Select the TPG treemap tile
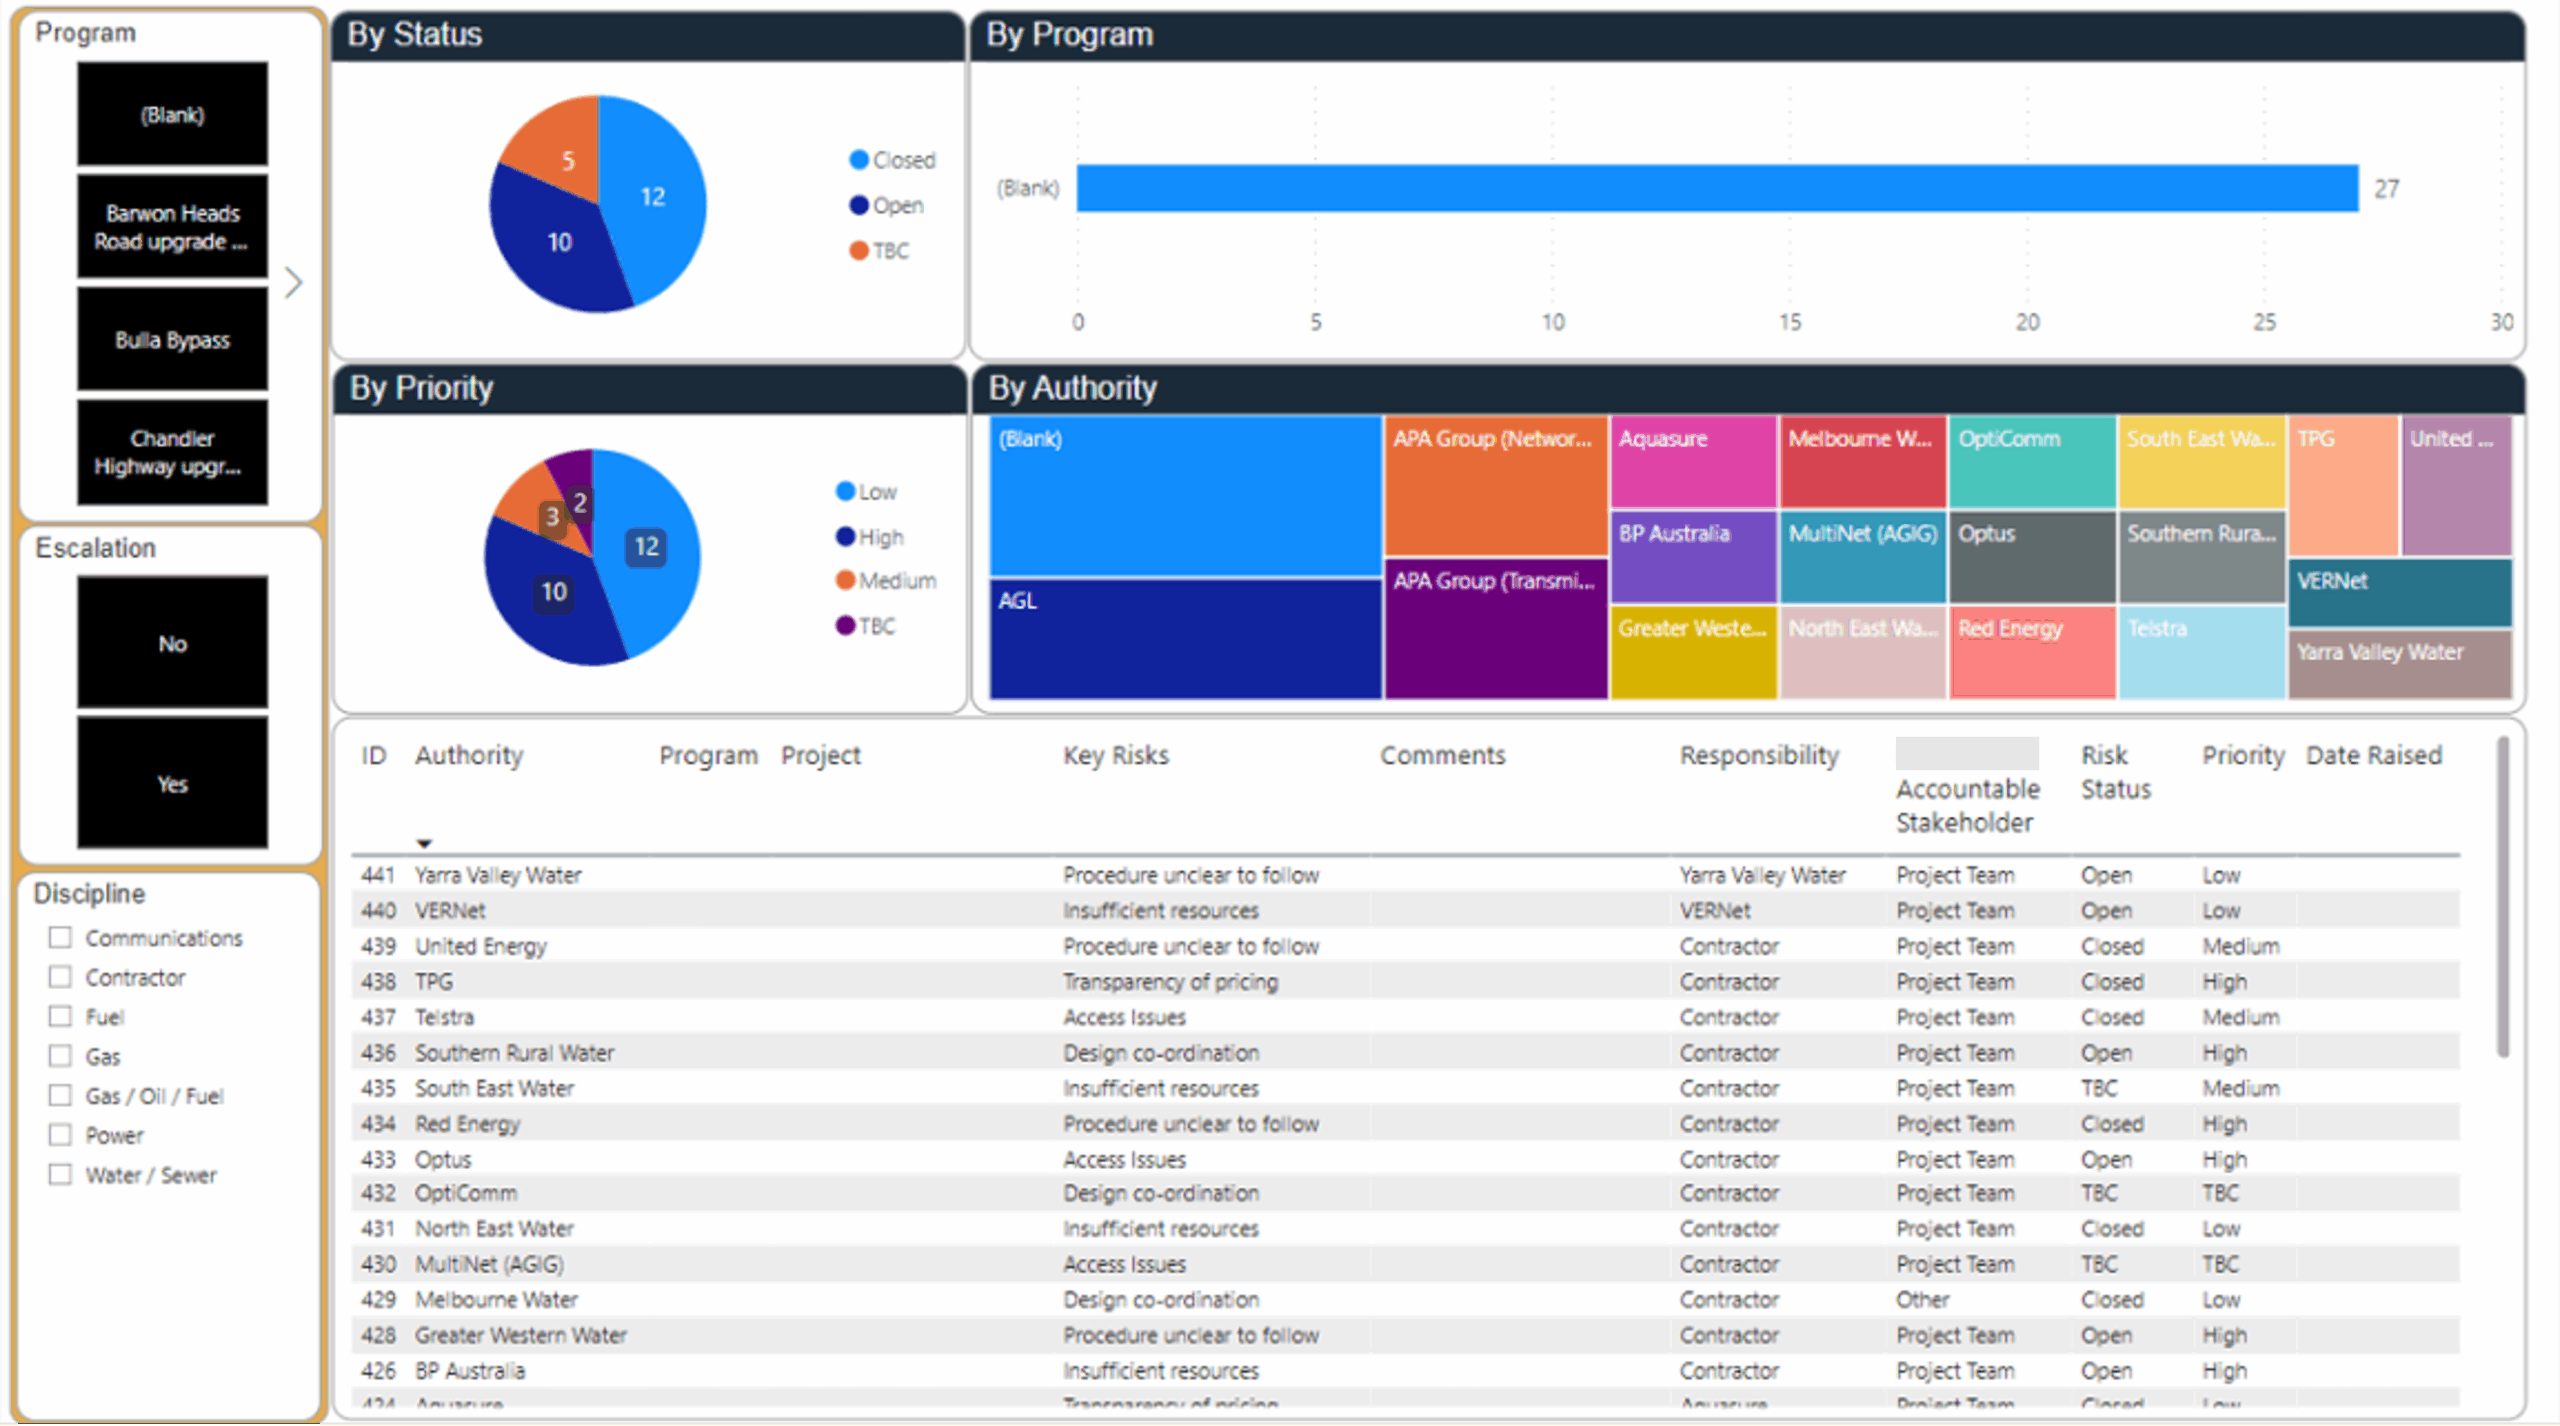Viewport: 2560px width, 1426px height. click(x=2343, y=486)
